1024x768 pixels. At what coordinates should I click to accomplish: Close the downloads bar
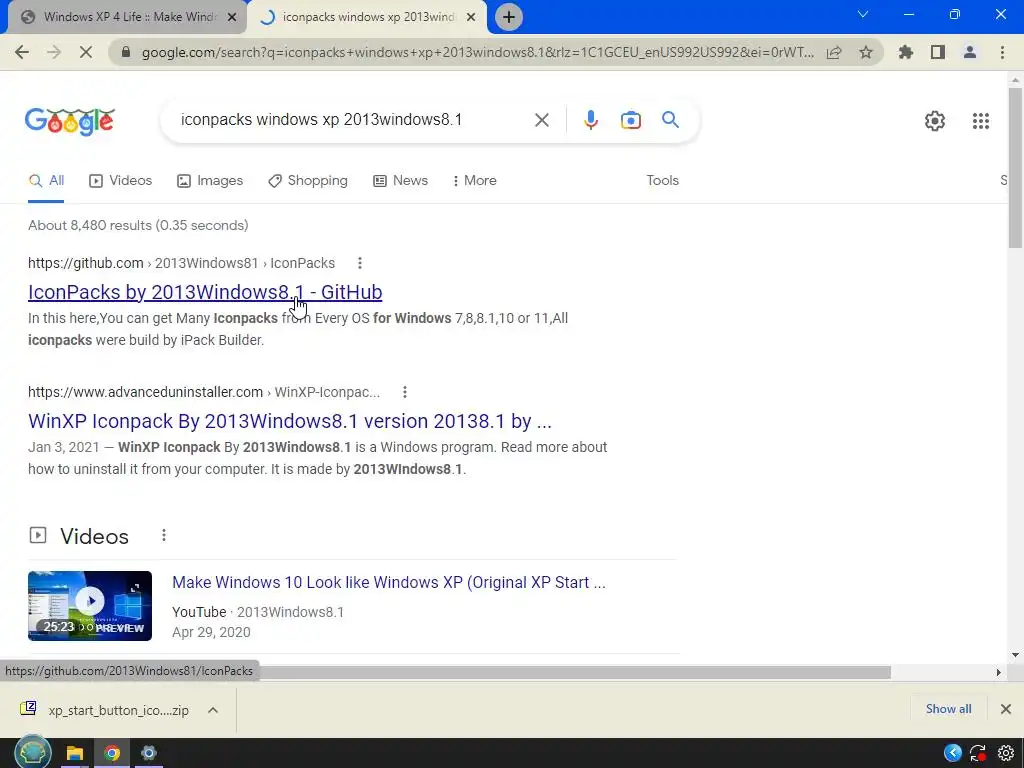click(x=1006, y=709)
